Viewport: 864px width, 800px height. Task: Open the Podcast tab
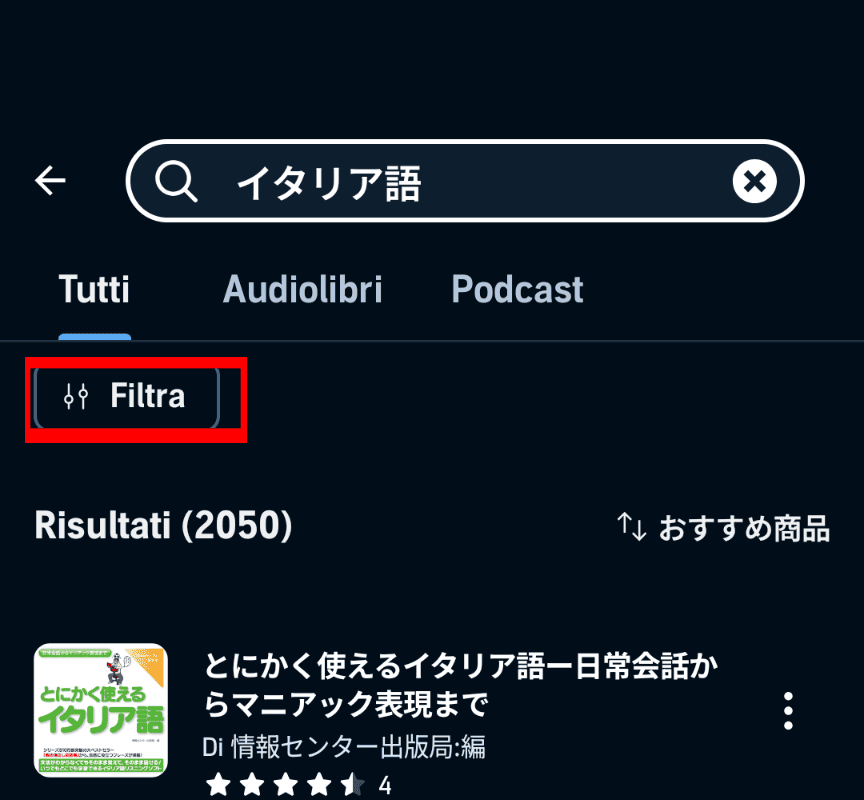[x=517, y=289]
